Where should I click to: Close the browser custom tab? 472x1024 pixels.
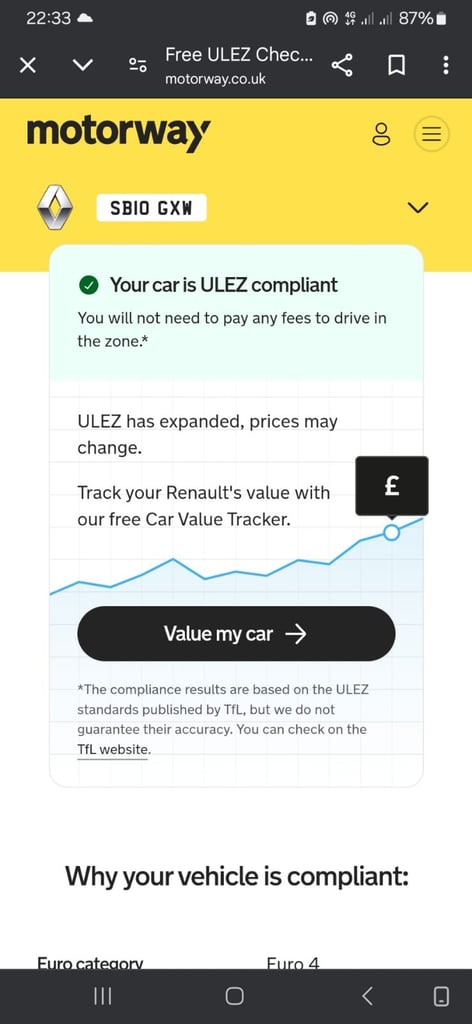[27, 65]
